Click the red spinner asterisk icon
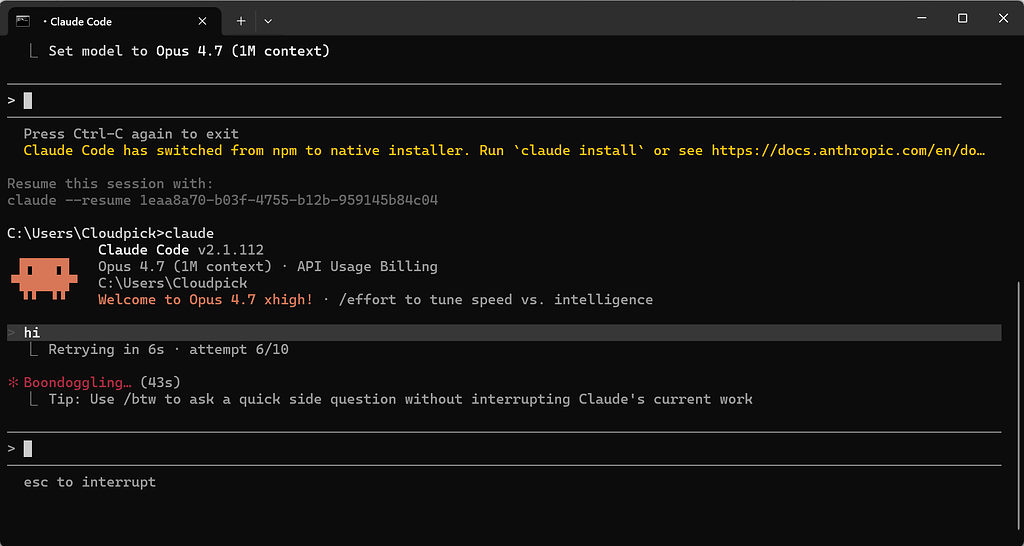The height and width of the screenshot is (546, 1024). point(12,382)
